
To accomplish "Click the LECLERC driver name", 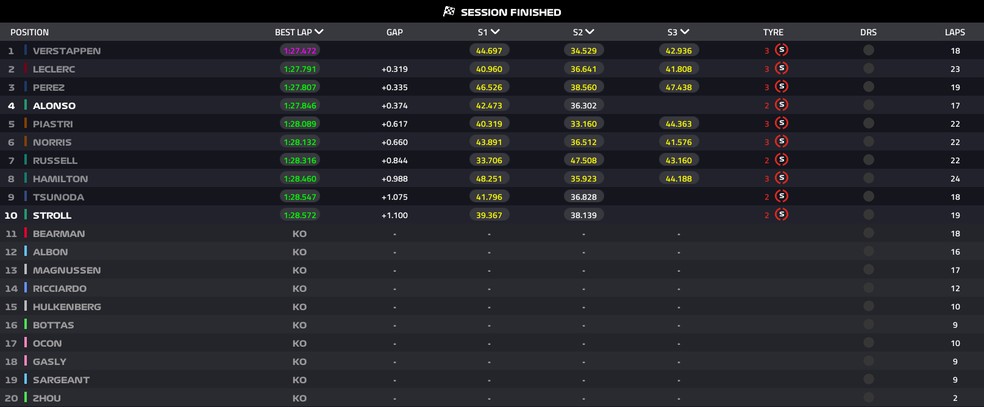I will [x=54, y=69].
